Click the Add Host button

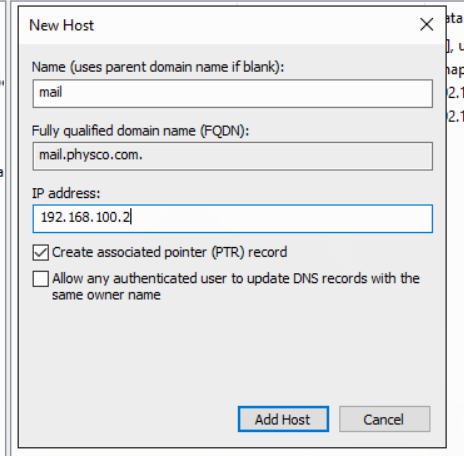283,419
